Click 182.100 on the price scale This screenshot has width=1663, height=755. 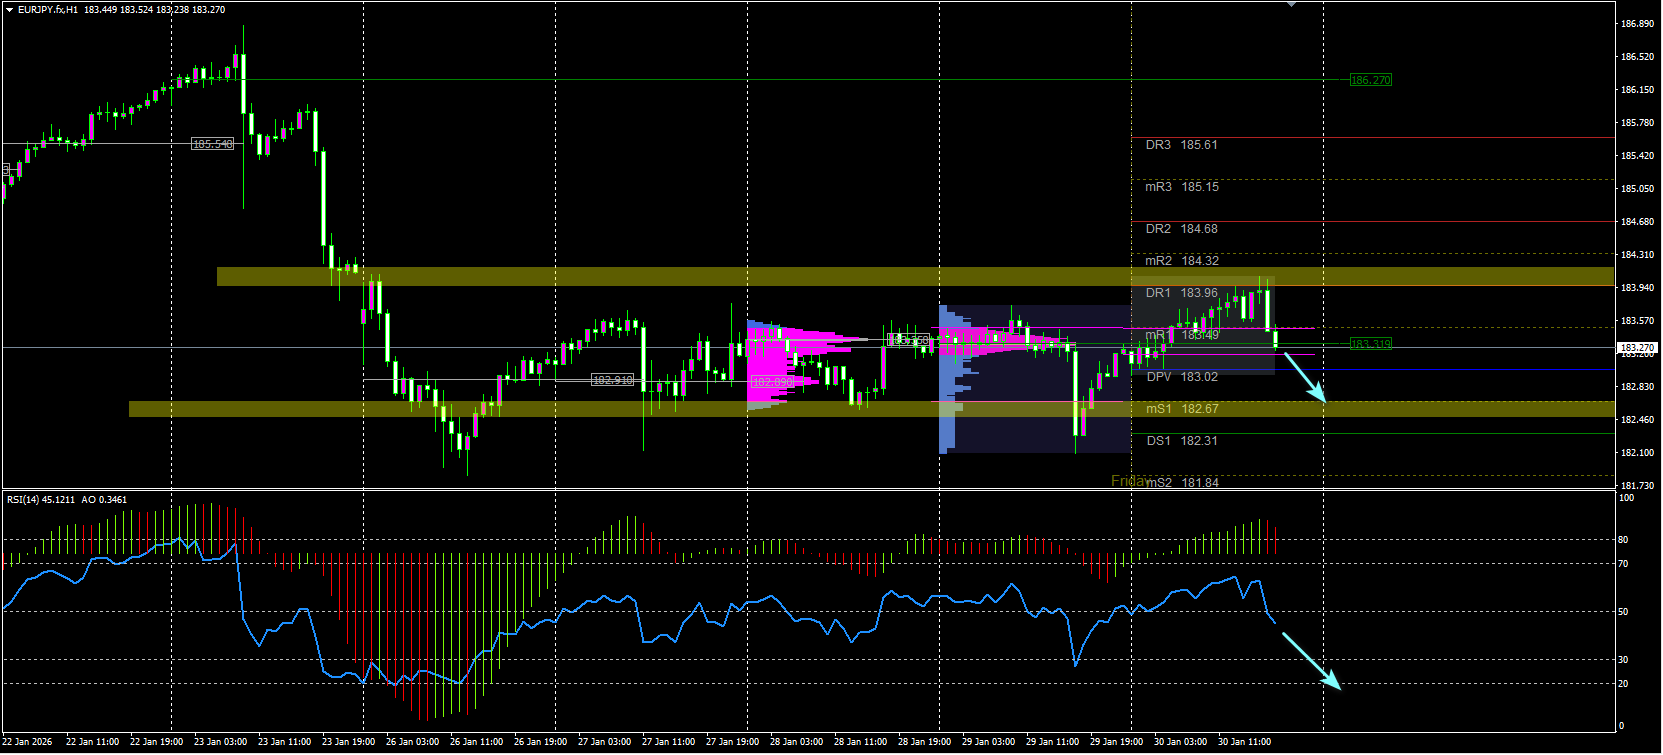coord(1636,453)
